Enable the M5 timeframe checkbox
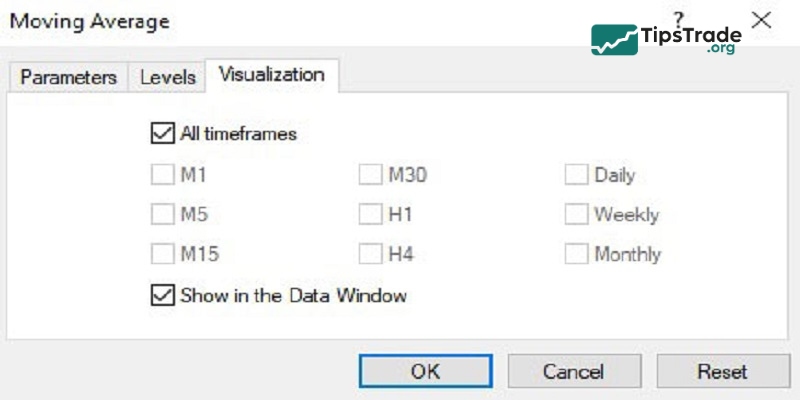 [161, 214]
